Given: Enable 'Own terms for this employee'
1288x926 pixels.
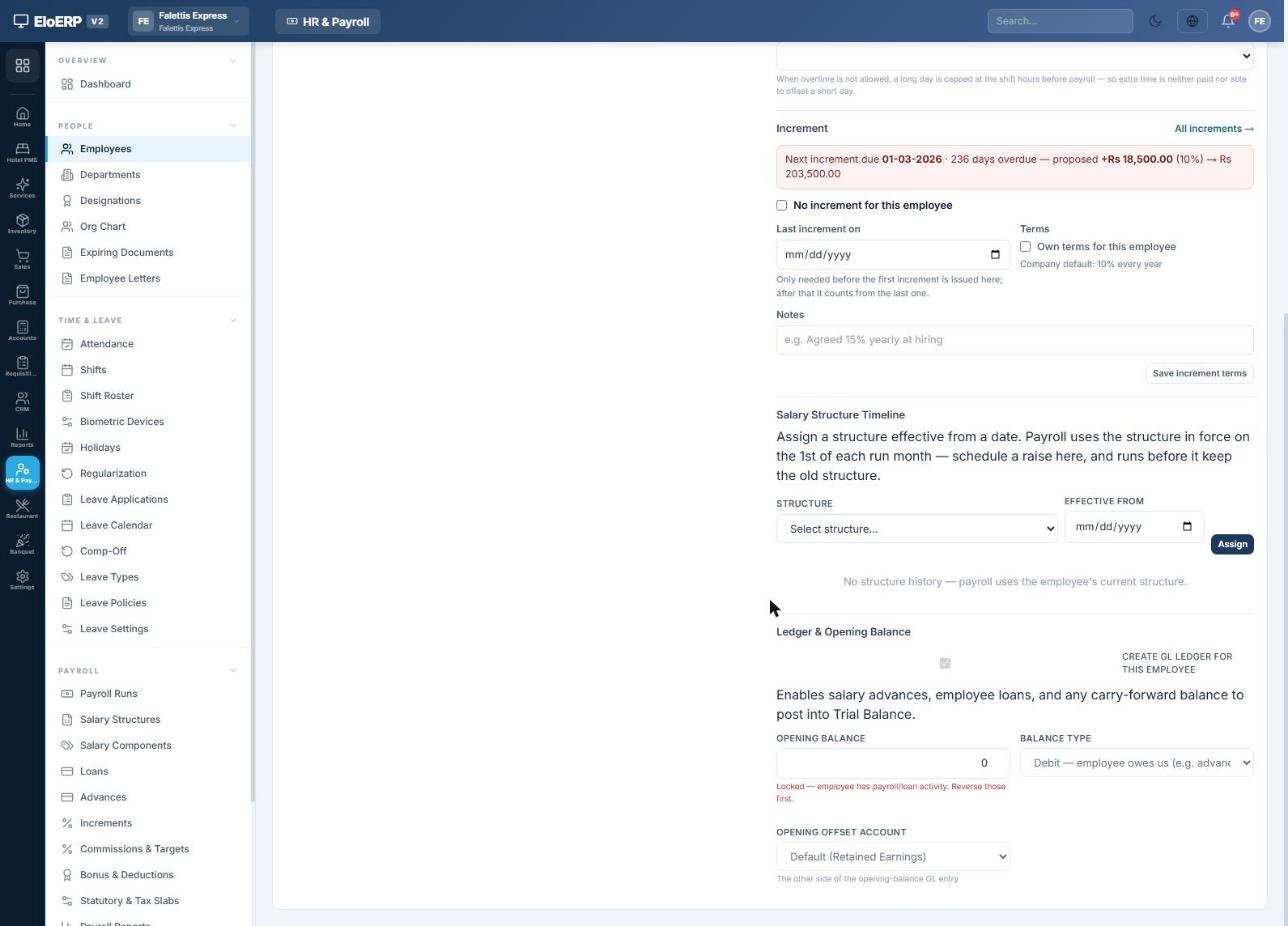Looking at the screenshot, I should click(x=1025, y=246).
